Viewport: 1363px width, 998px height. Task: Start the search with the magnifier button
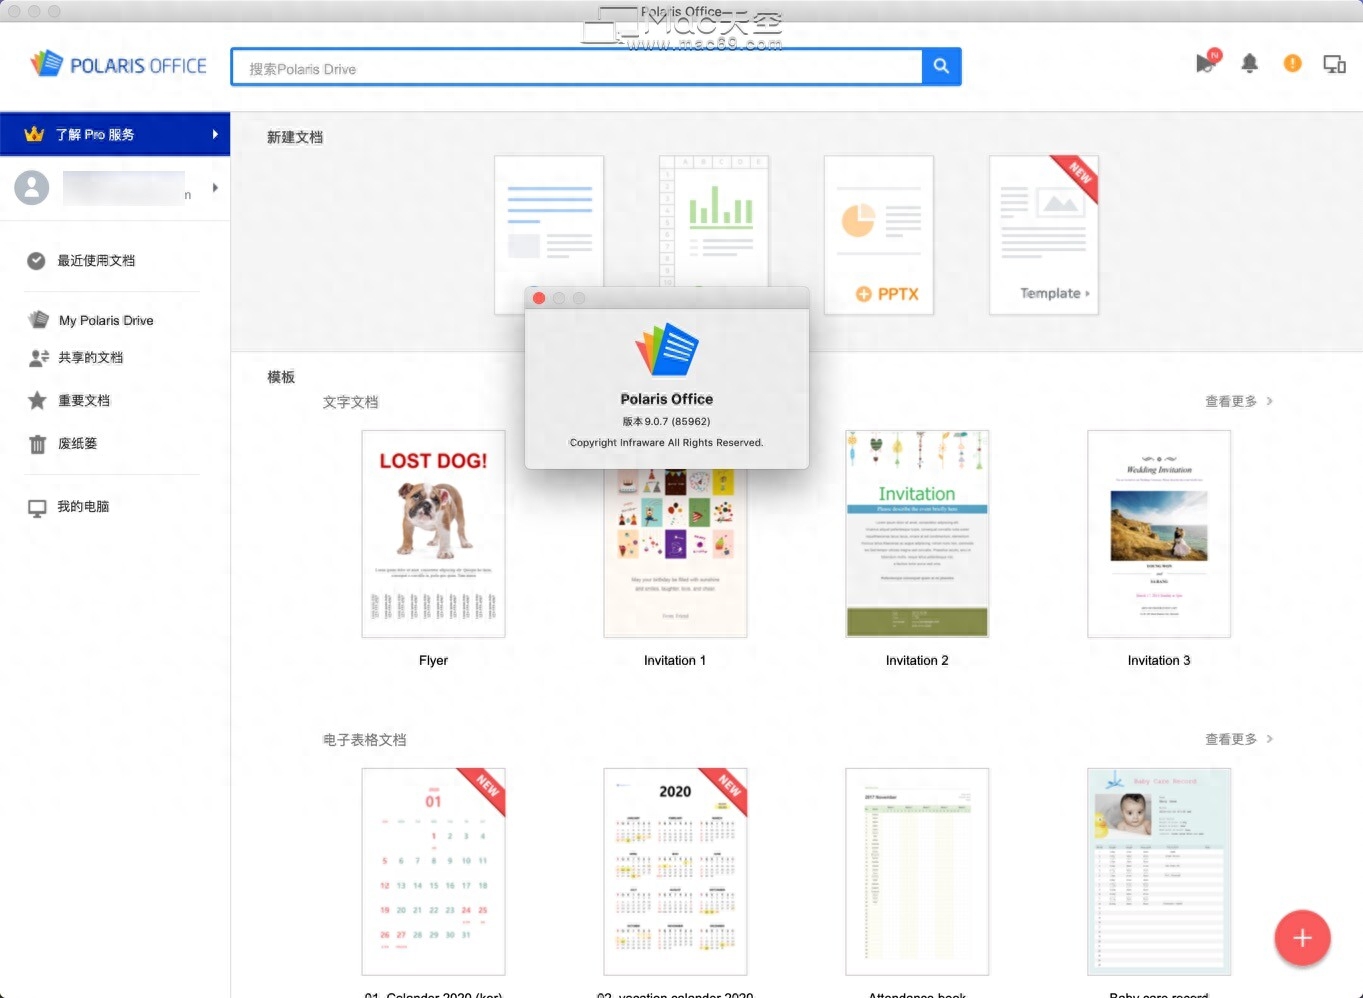tap(940, 65)
